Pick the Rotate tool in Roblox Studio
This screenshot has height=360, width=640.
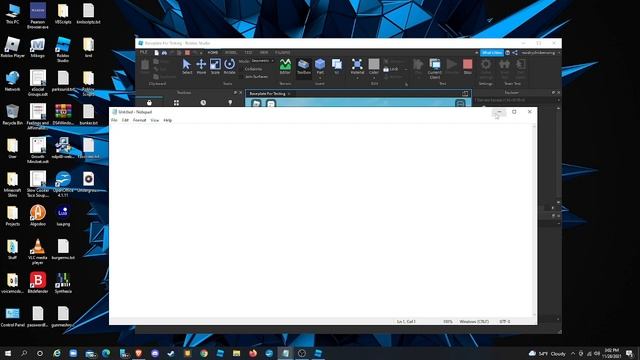pos(229,66)
